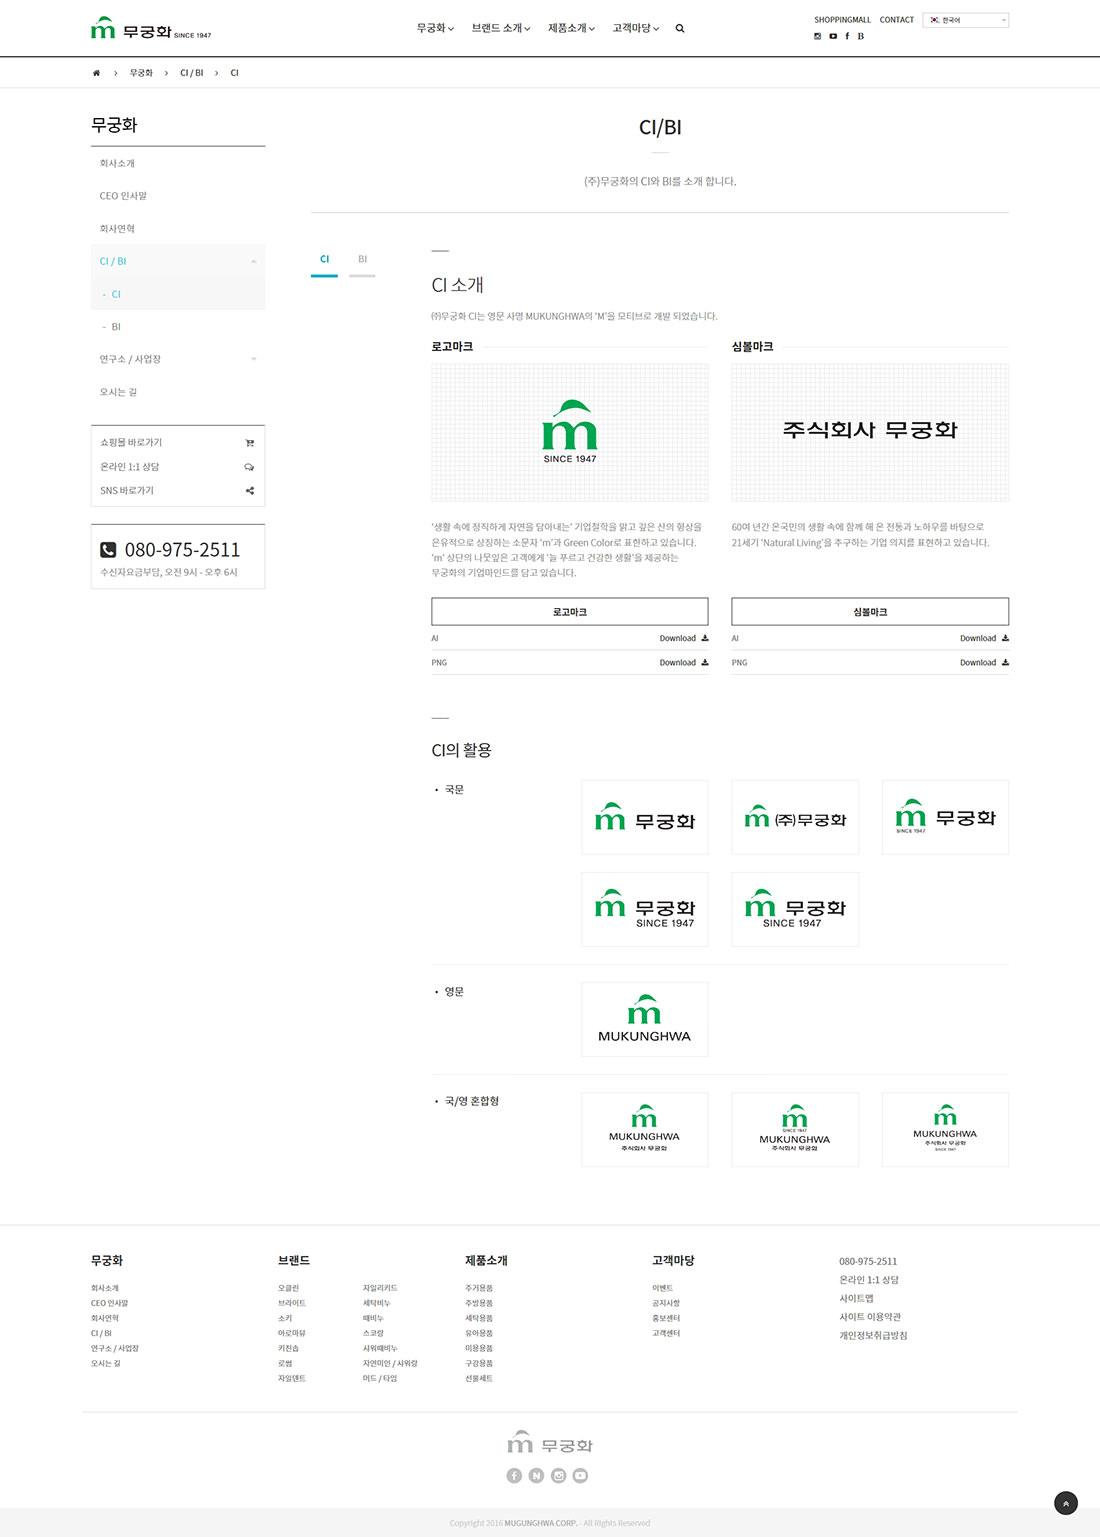Click the CONTACT link
Image resolution: width=1100 pixels, height=1537 pixels.
pos(897,20)
